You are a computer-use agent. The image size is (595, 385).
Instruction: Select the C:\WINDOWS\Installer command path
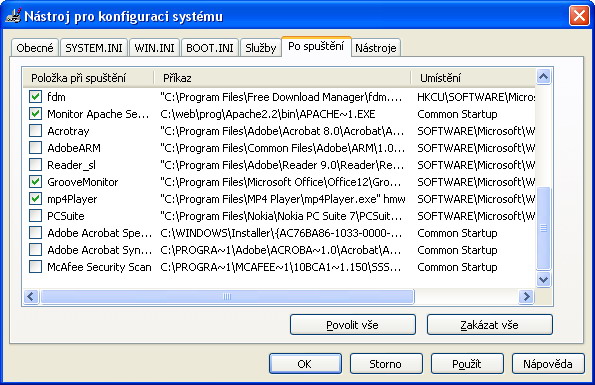coord(281,233)
